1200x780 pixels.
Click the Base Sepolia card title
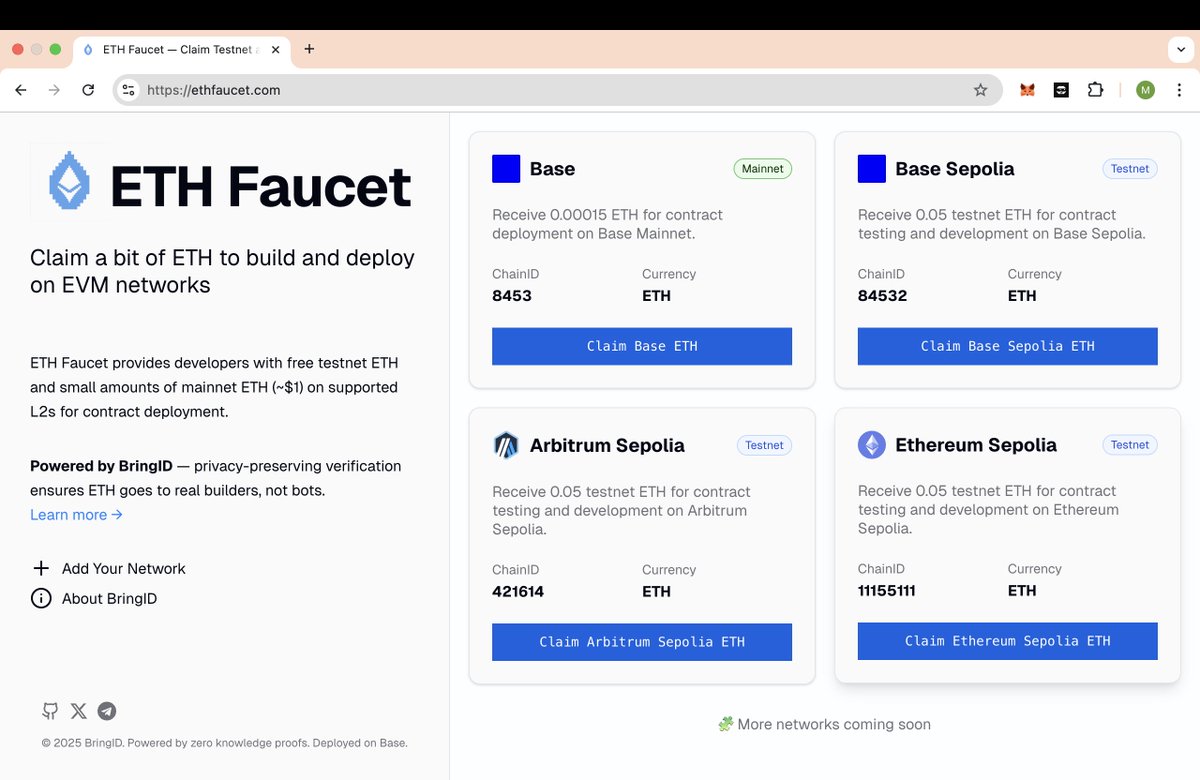pyautogui.click(x=955, y=169)
